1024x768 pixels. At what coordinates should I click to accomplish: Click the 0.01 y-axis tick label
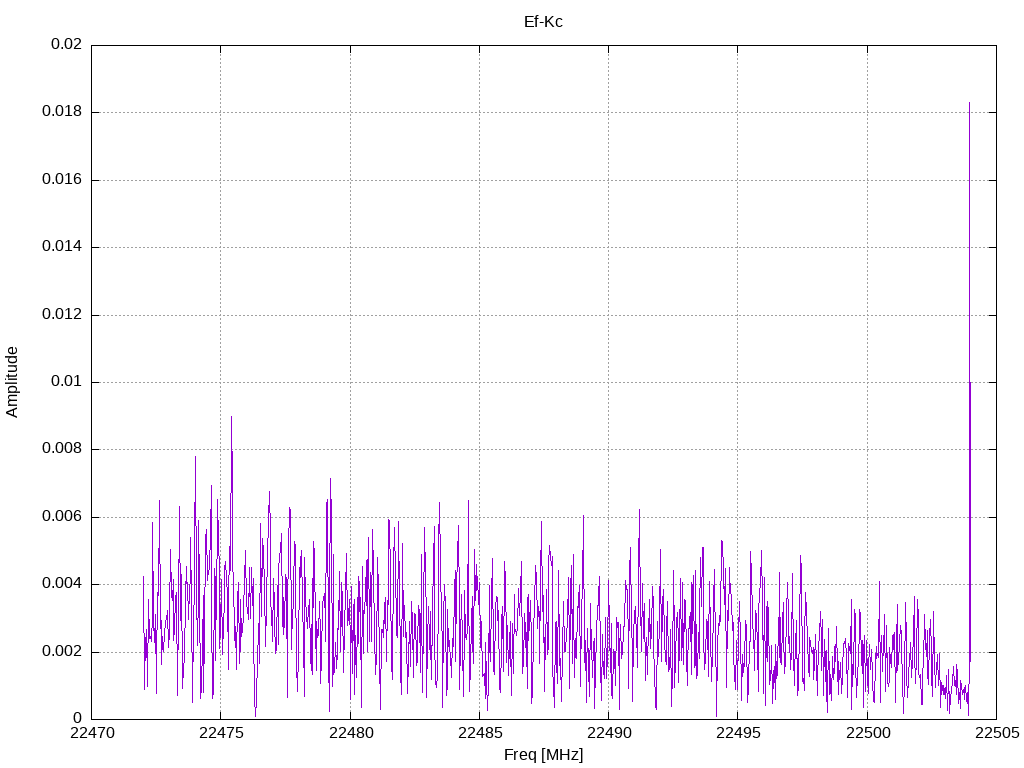point(65,382)
